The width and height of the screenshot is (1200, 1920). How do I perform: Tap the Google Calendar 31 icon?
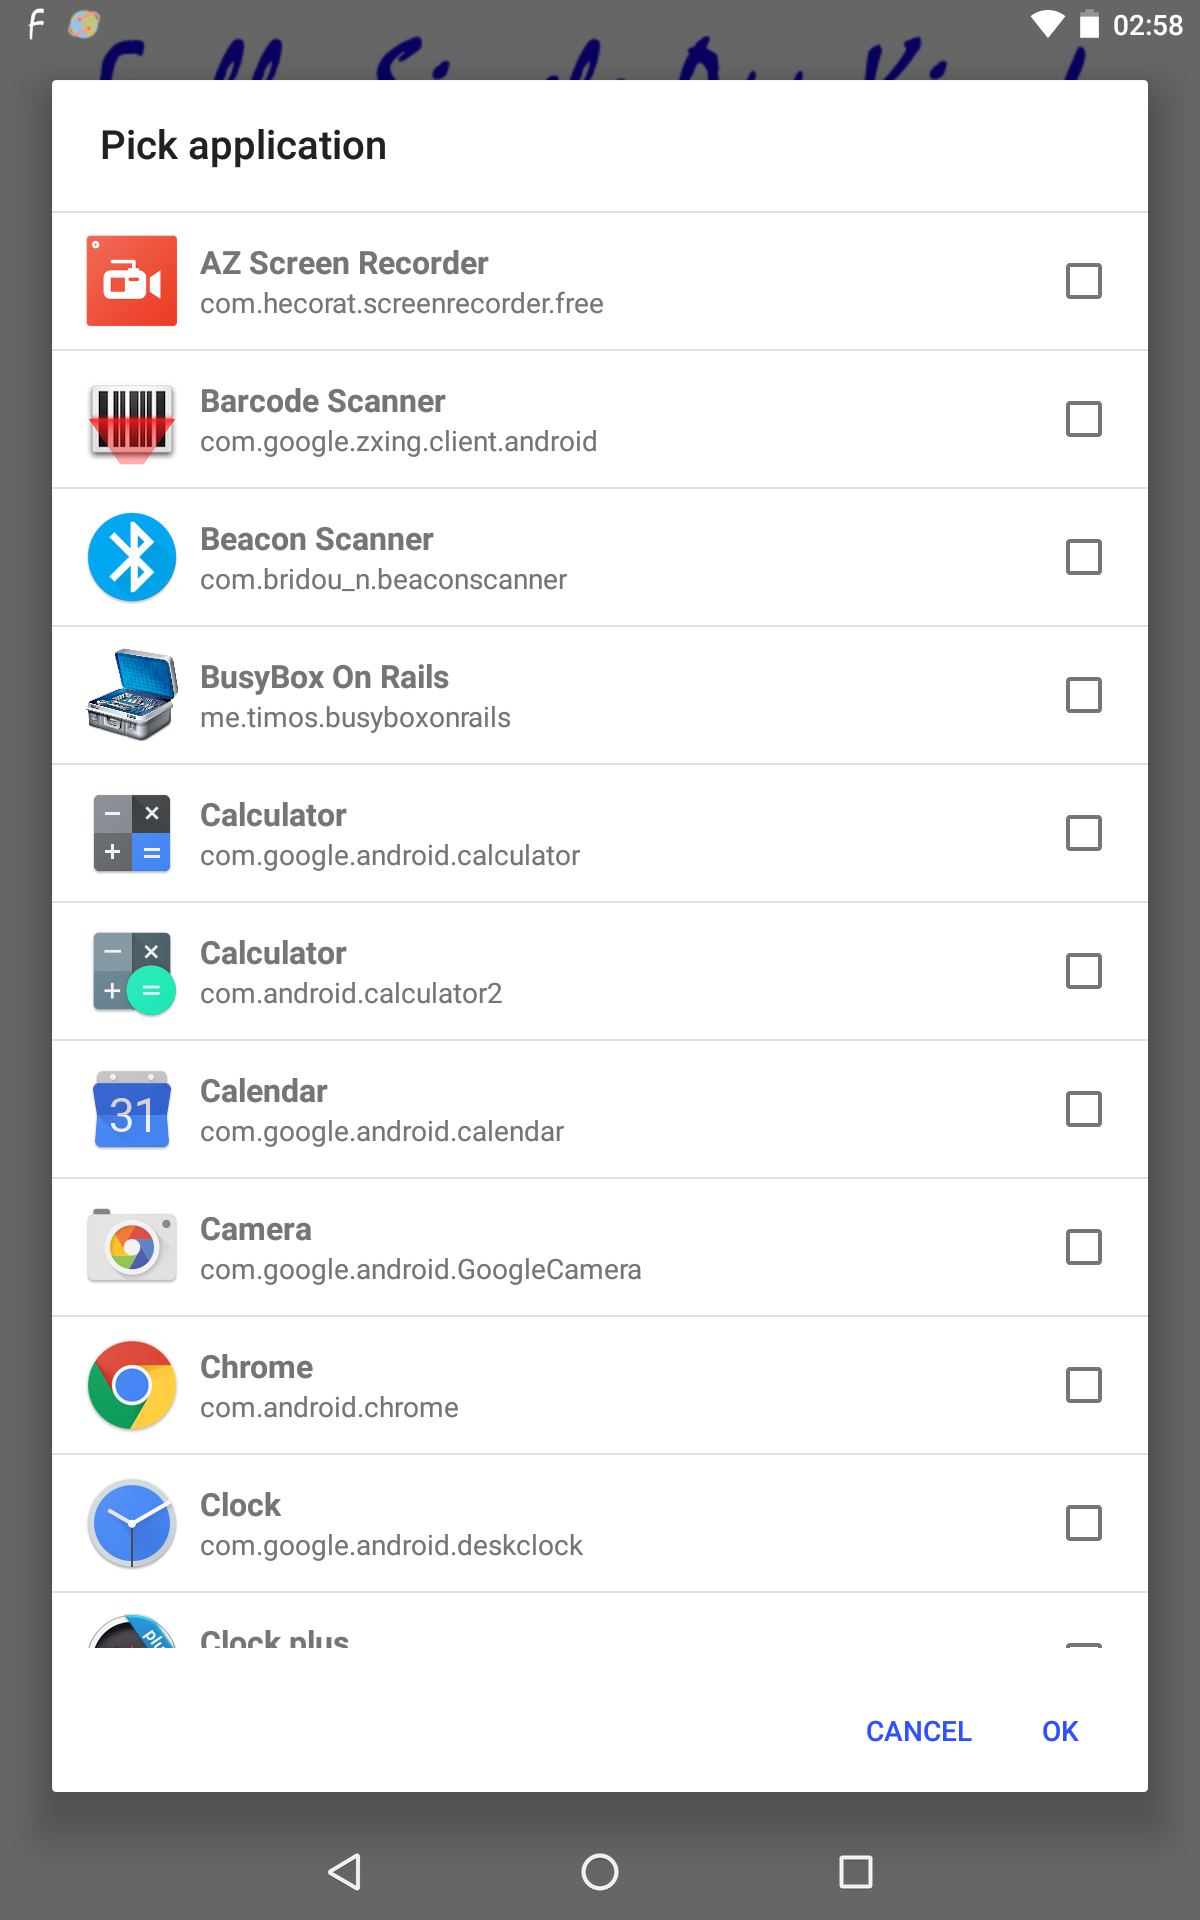(x=131, y=1109)
